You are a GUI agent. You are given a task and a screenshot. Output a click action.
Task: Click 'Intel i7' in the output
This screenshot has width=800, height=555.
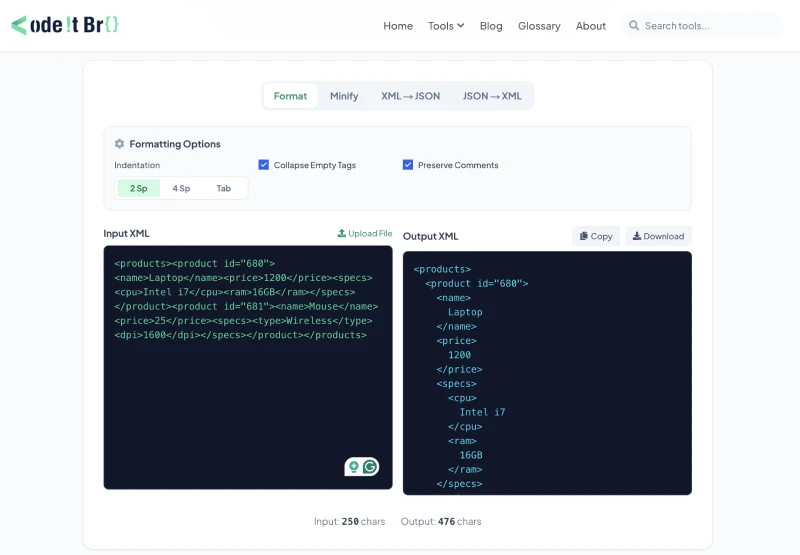[x=482, y=412]
